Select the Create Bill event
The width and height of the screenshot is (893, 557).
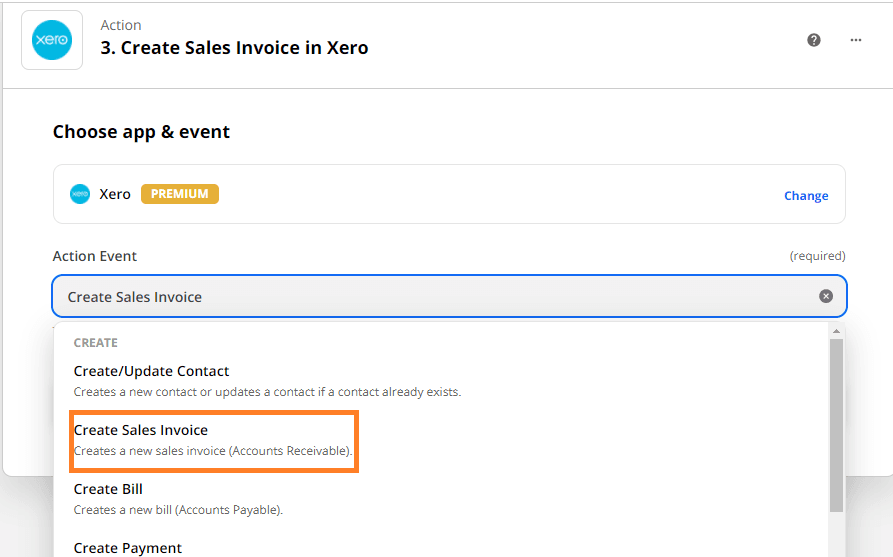(x=108, y=489)
